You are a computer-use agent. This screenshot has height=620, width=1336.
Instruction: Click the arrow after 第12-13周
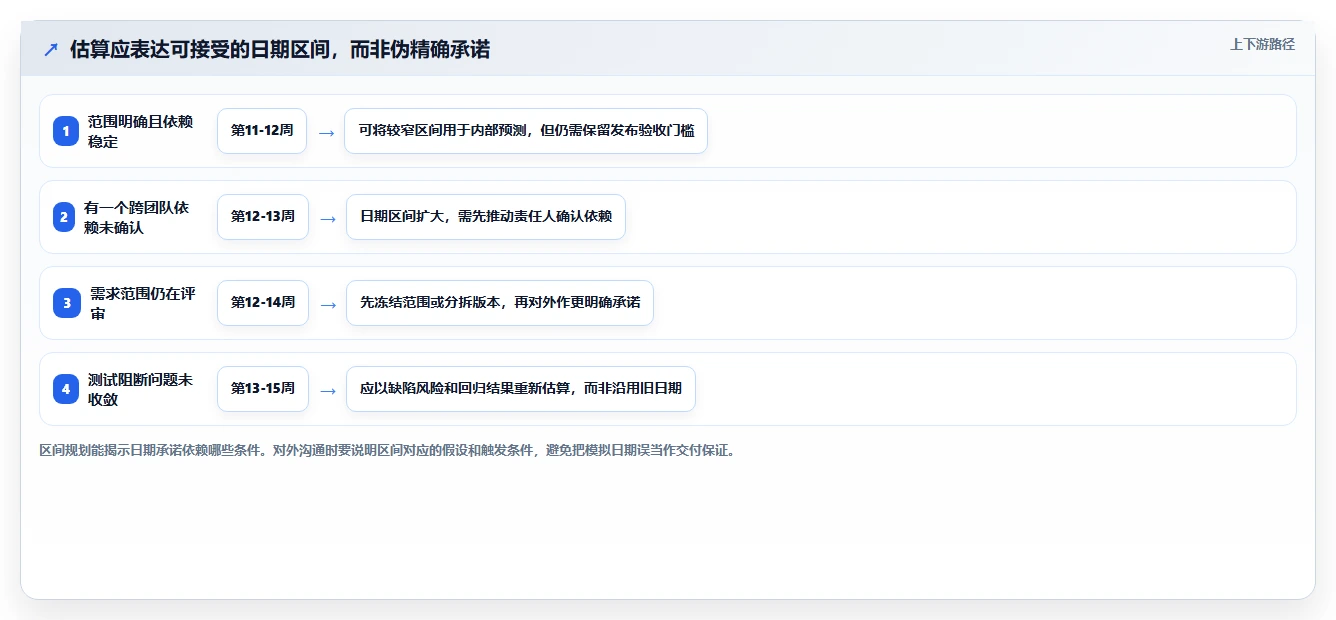click(x=327, y=218)
